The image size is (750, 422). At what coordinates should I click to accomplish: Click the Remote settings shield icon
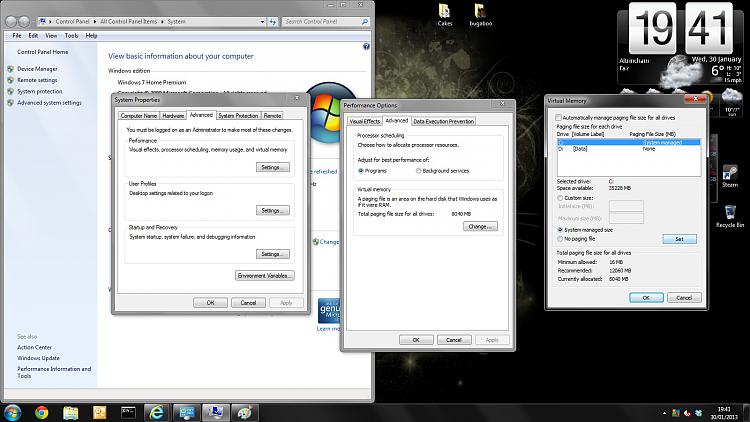(11, 80)
